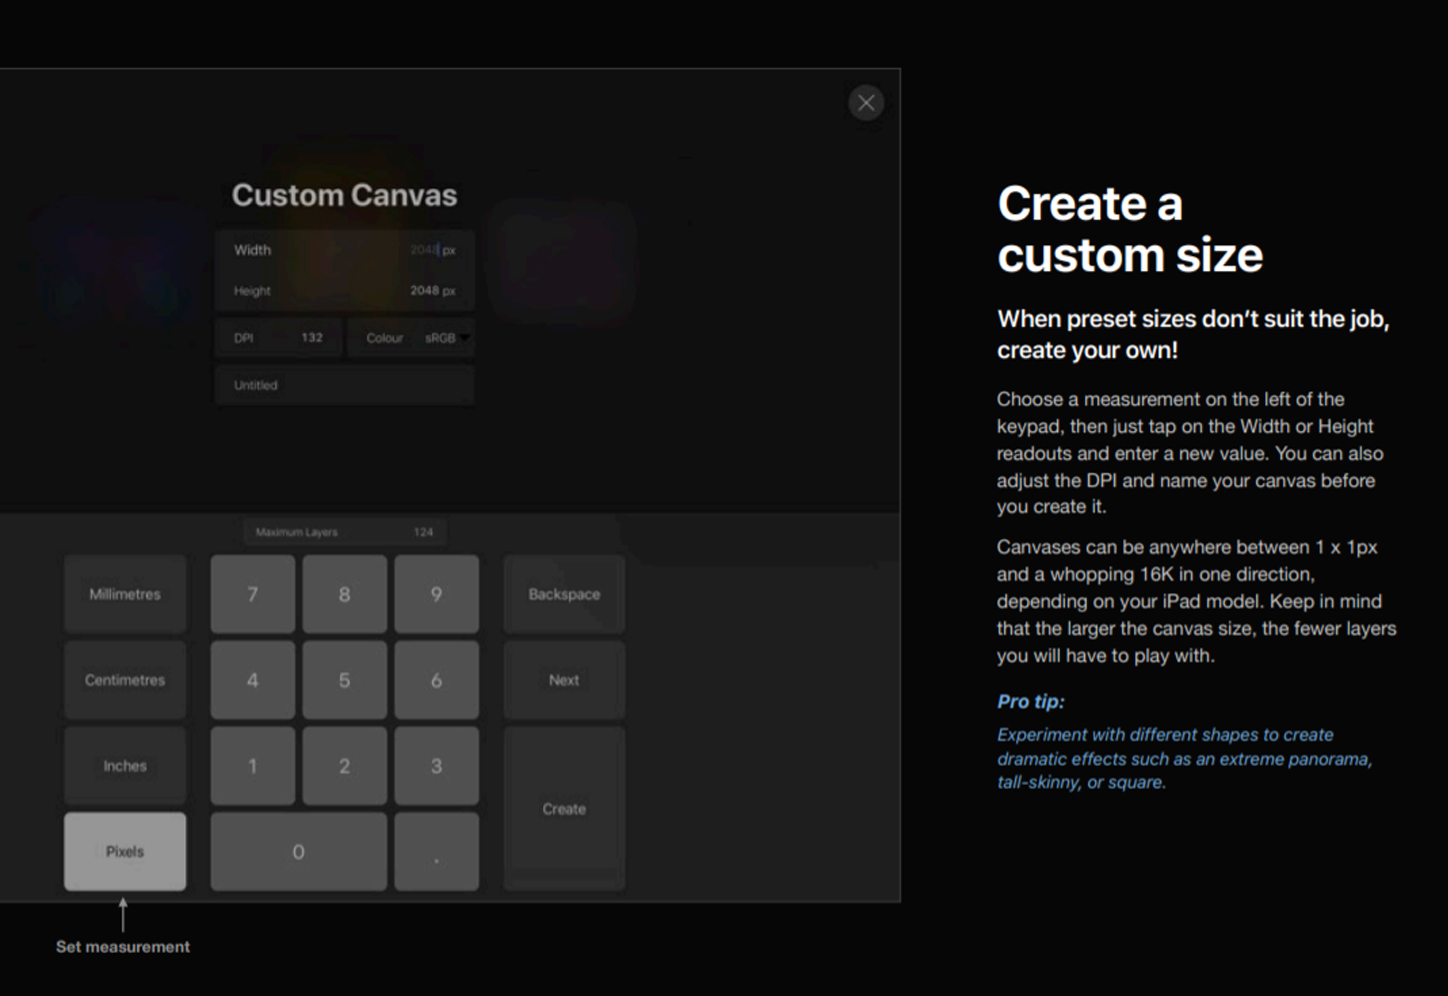1448x996 pixels.
Task: Select the highlighted Pixels unit button
Action: click(x=125, y=852)
